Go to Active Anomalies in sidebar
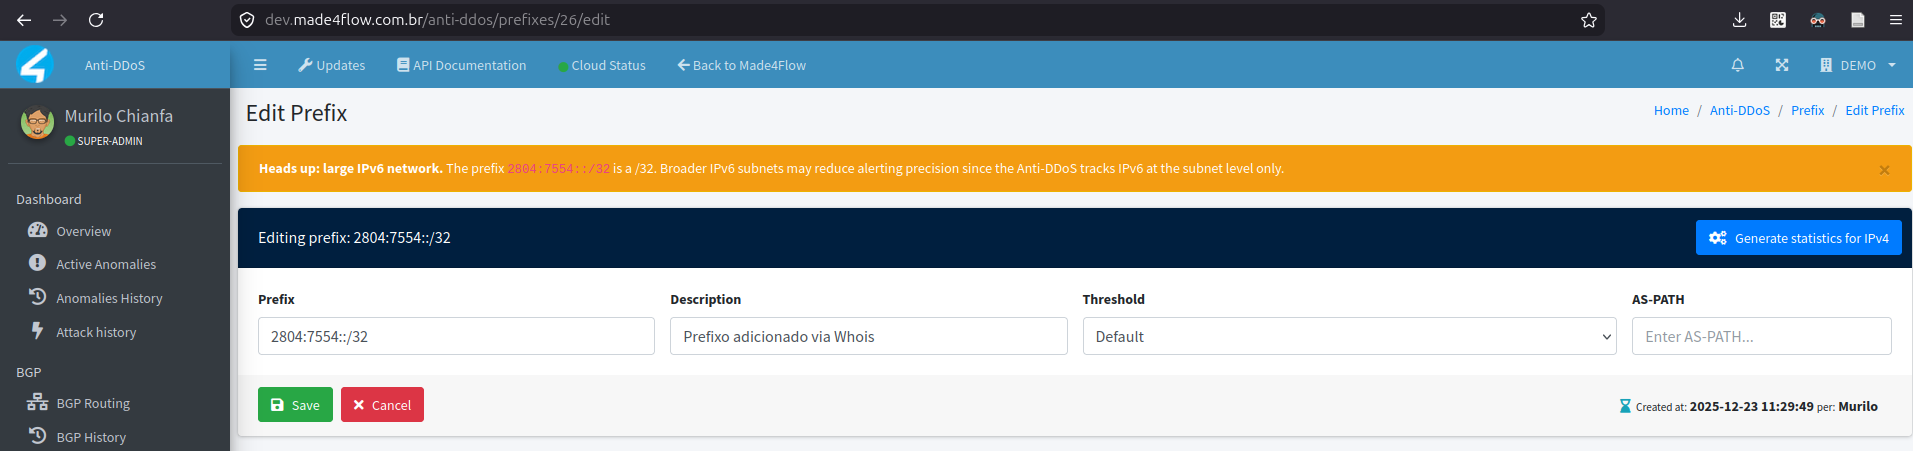 click(92, 264)
